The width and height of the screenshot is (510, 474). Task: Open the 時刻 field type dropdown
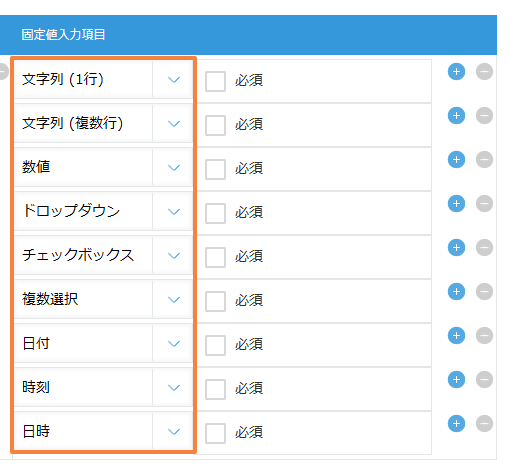[x=103, y=387]
